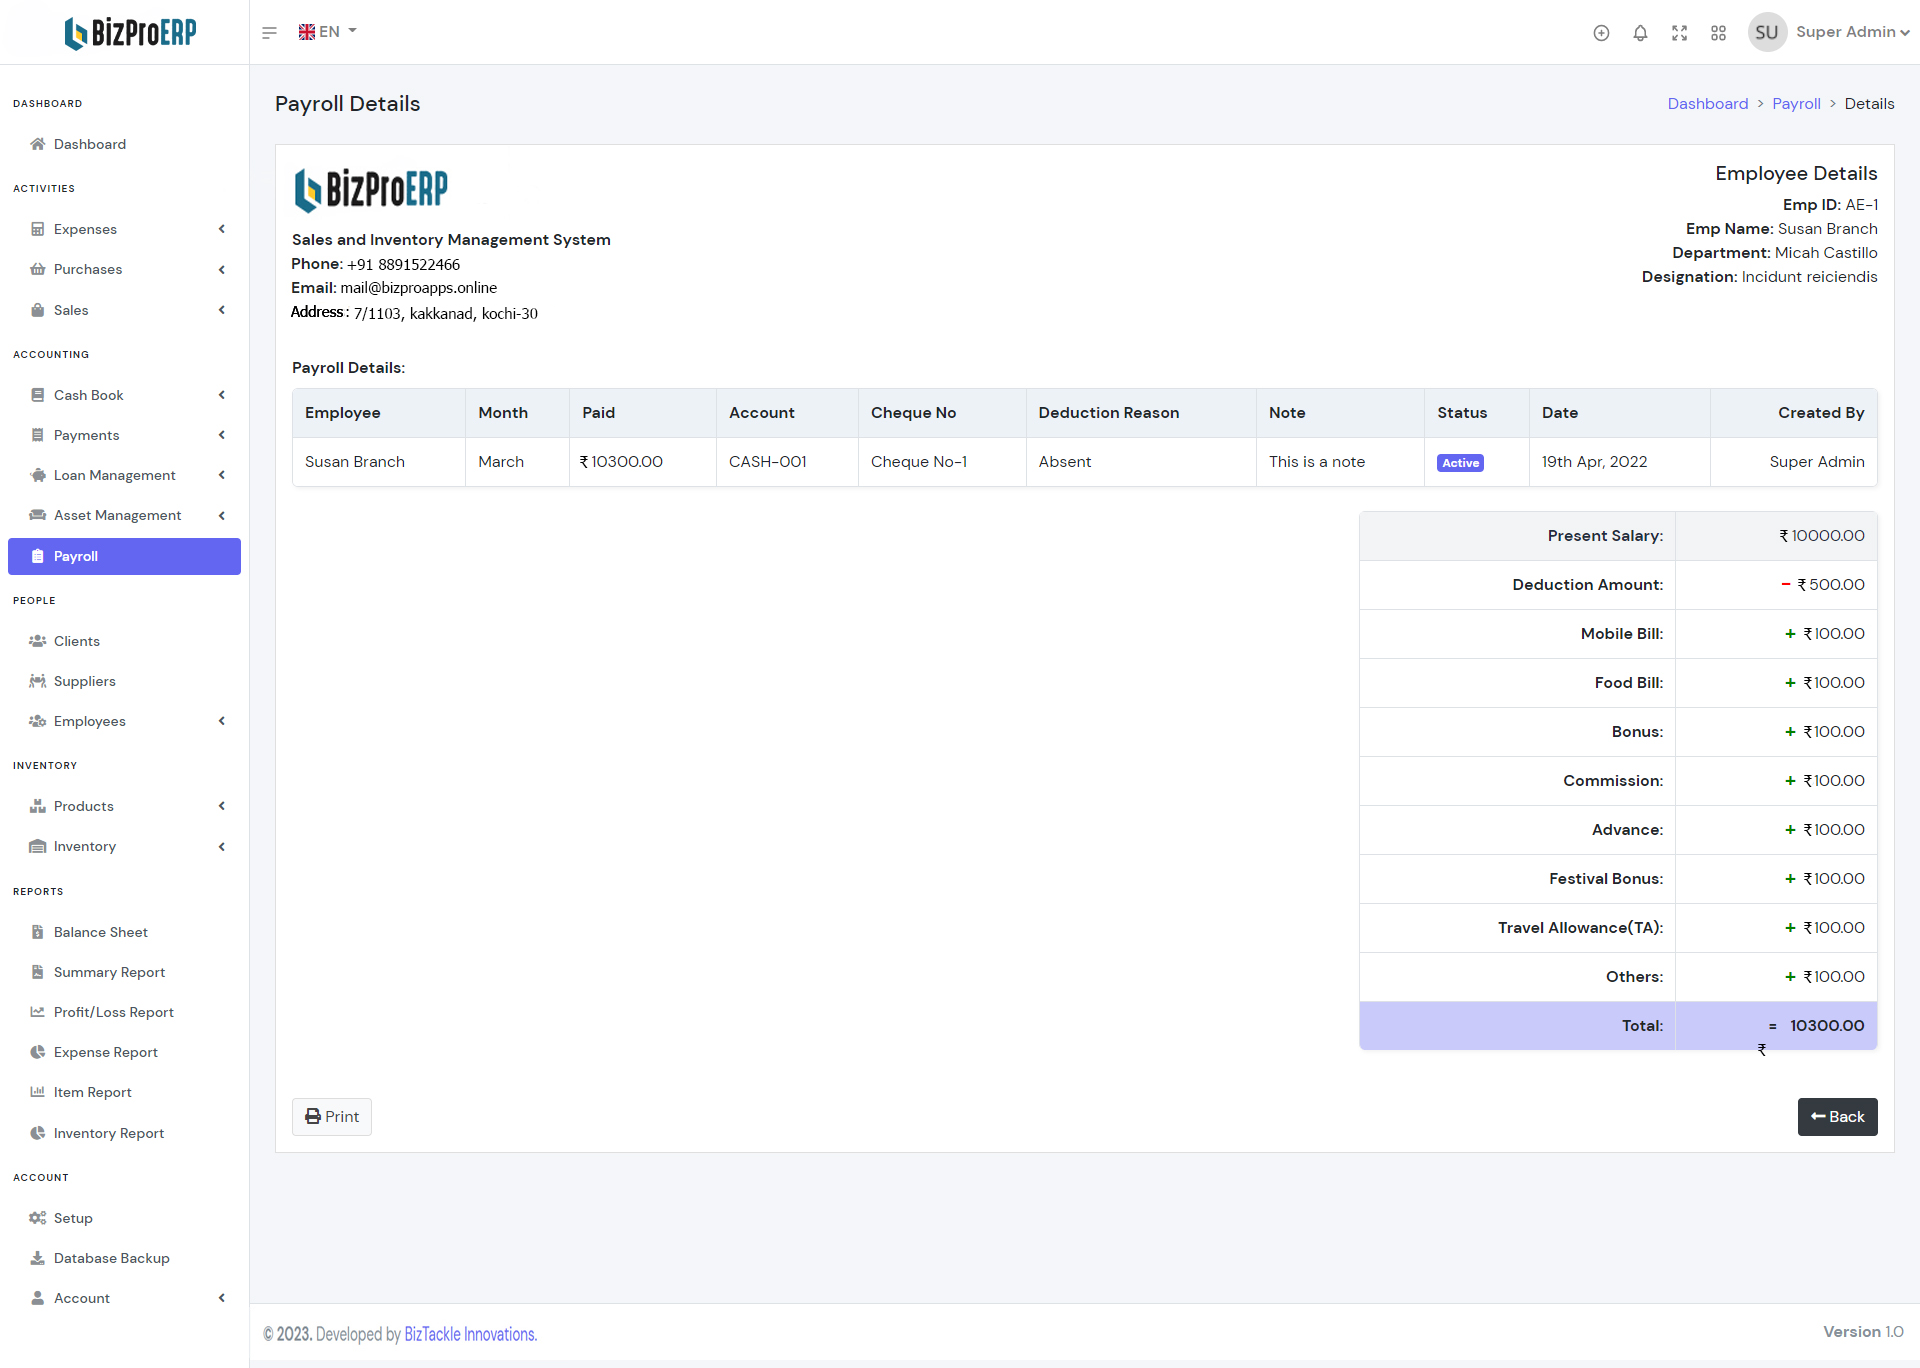Click the Back button

1837,1117
